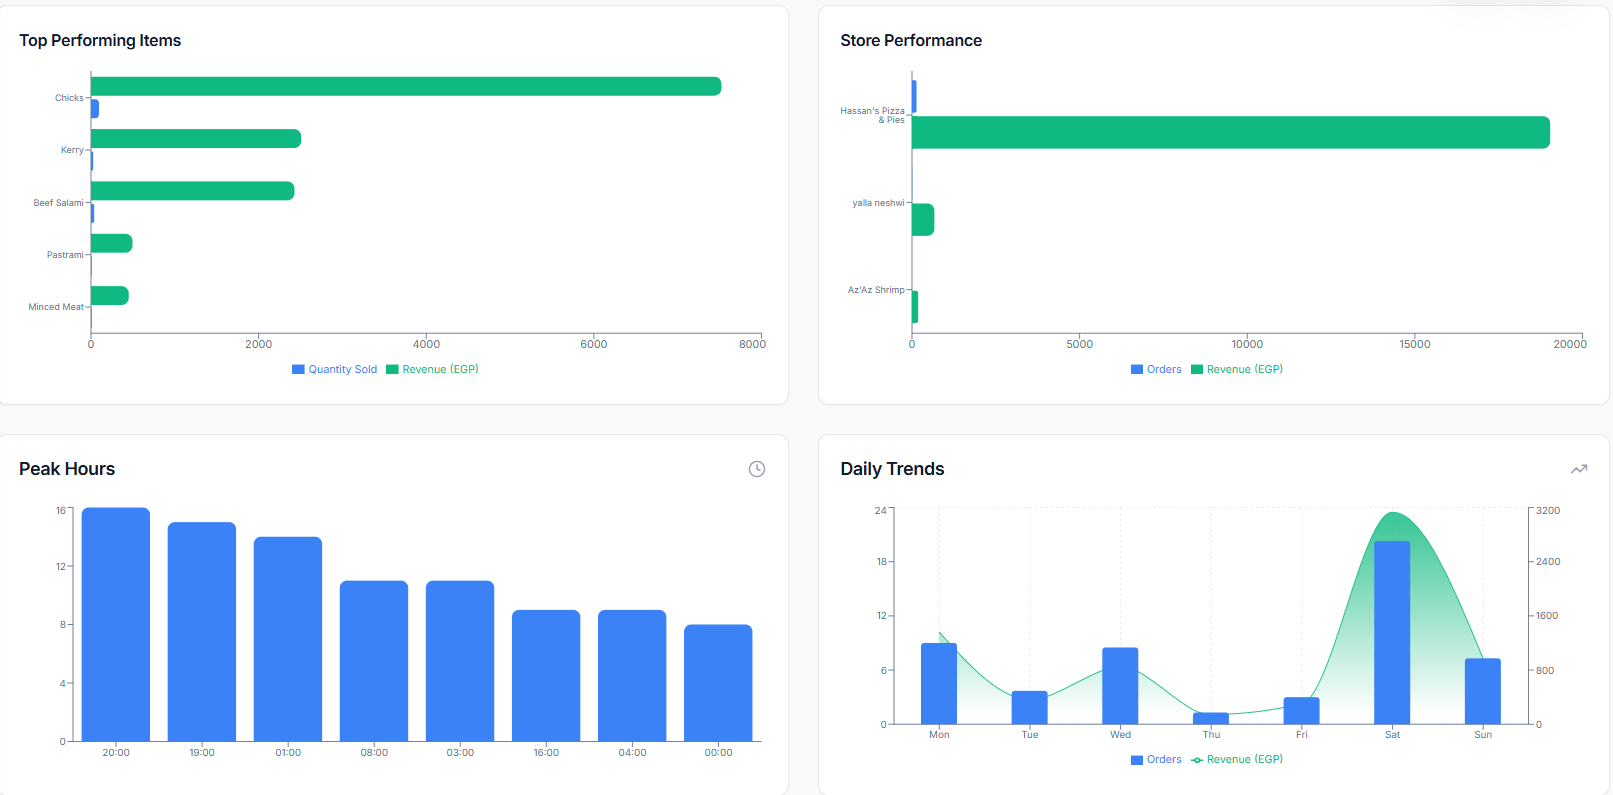This screenshot has width=1613, height=795.
Task: Select the 00:00 bar in Peak Hours
Action: coord(718,683)
